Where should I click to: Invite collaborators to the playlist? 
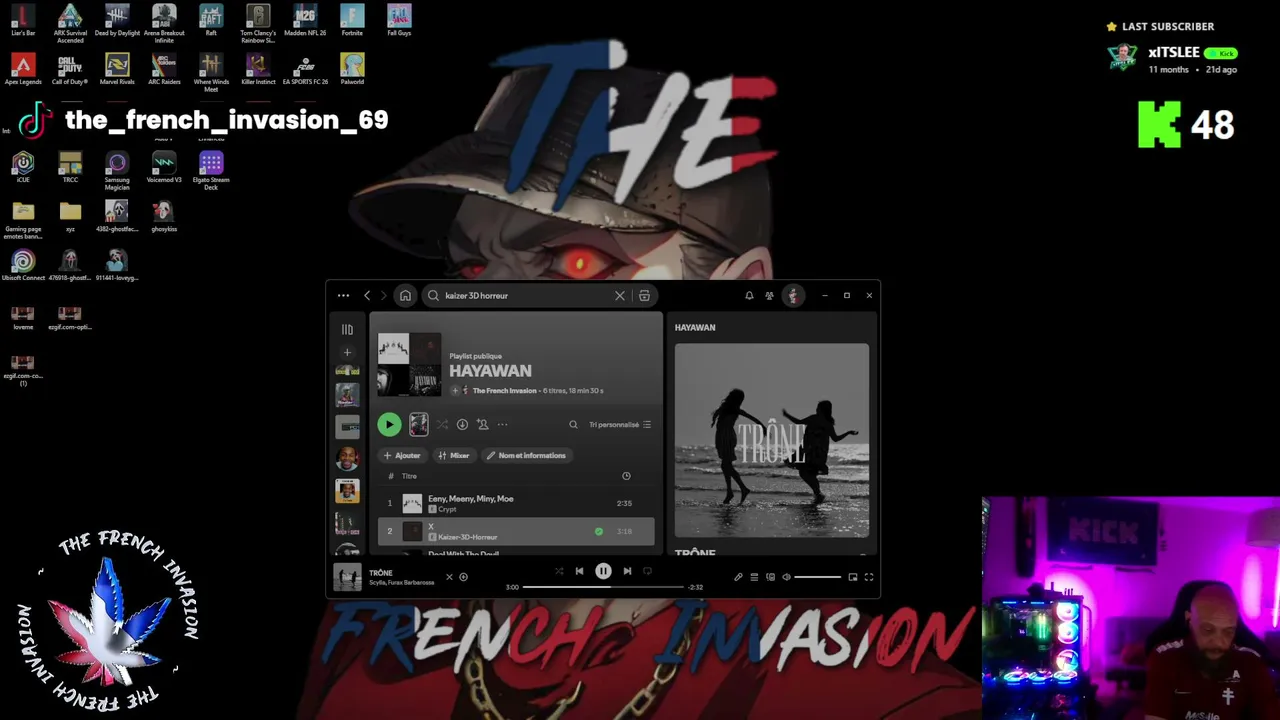pos(482,425)
